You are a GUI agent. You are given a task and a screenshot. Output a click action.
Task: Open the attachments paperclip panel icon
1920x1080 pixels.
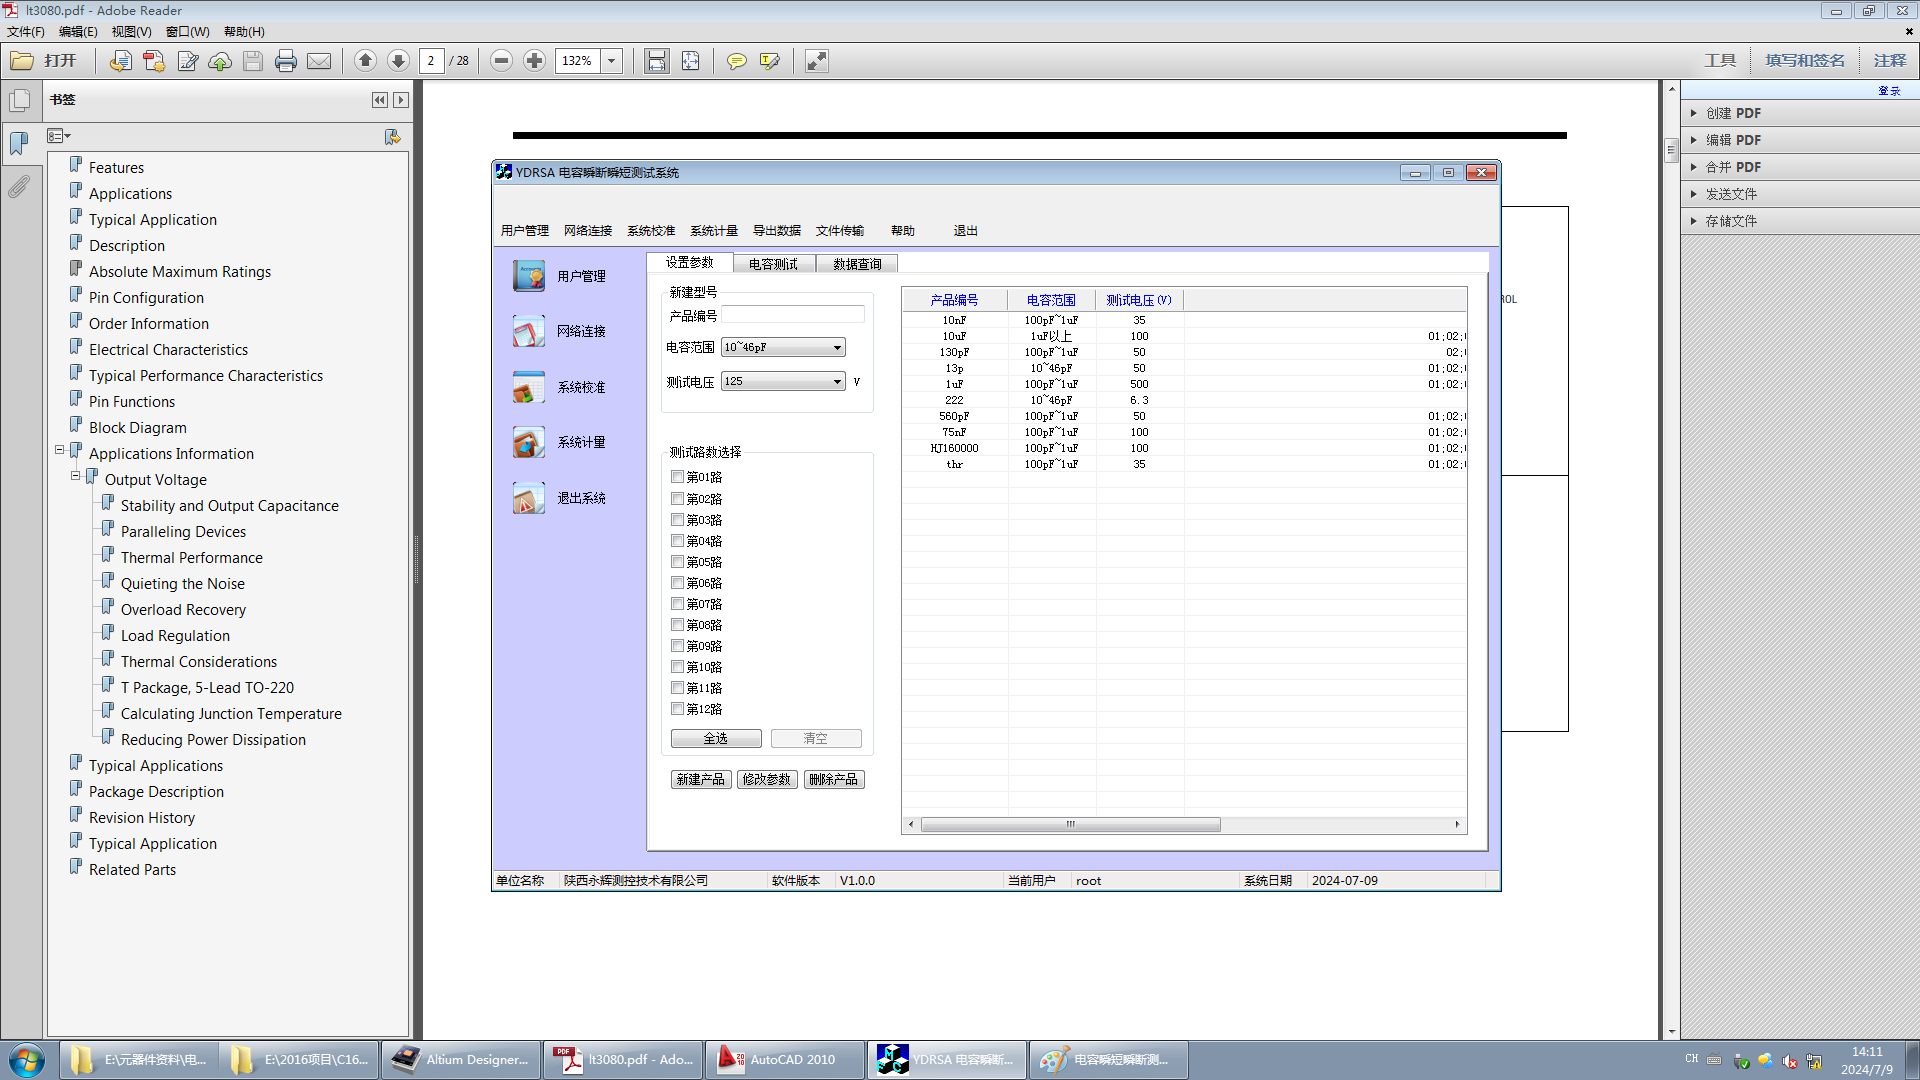pyautogui.click(x=19, y=186)
